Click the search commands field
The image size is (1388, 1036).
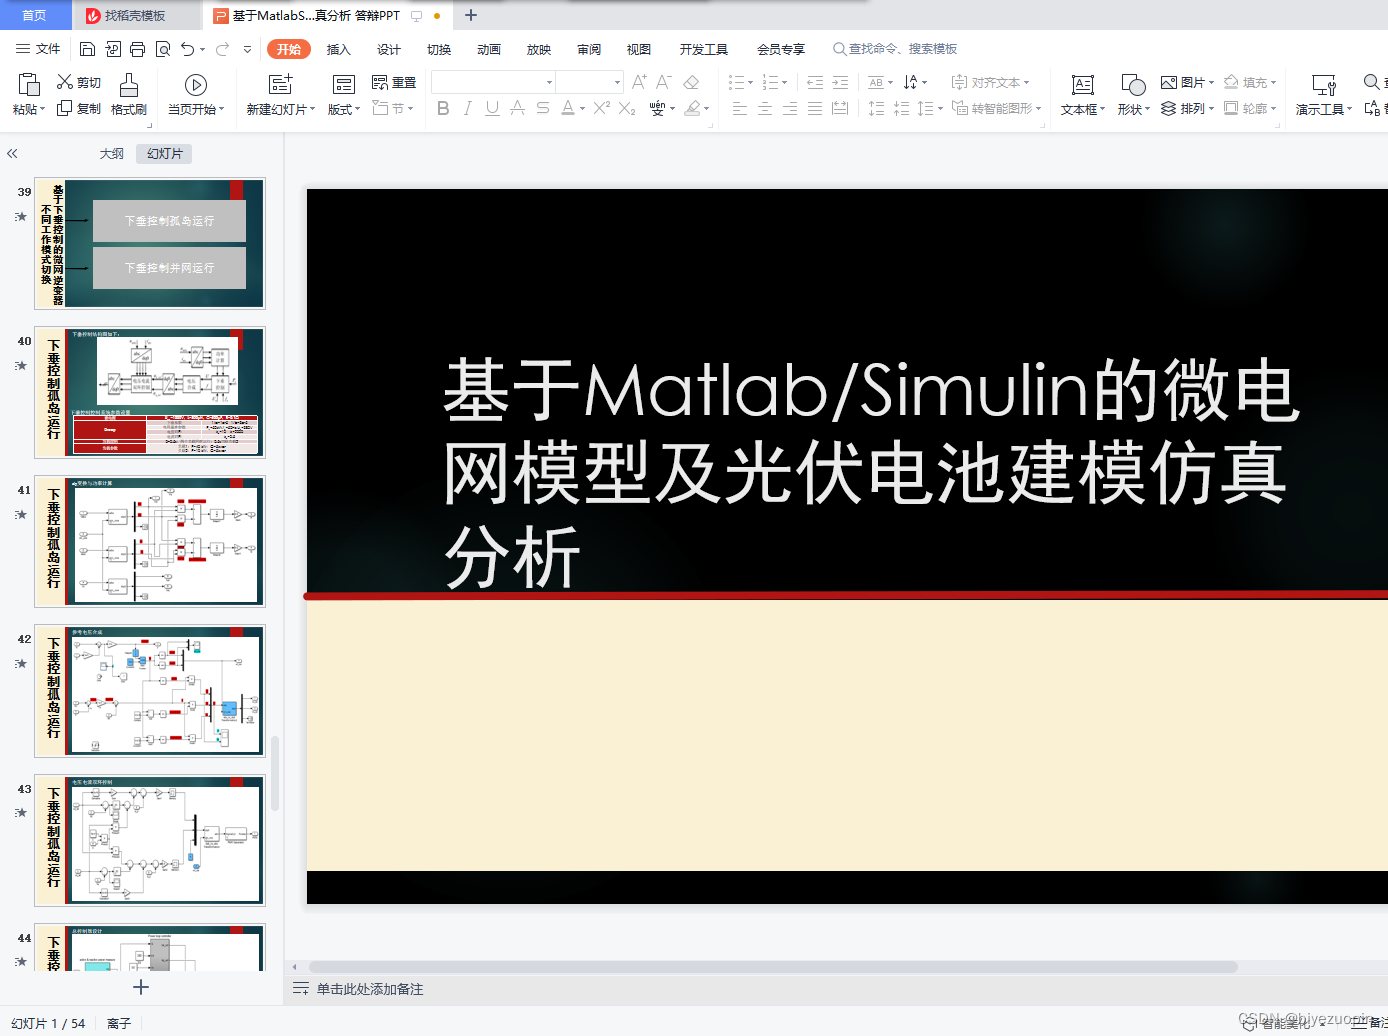895,49
